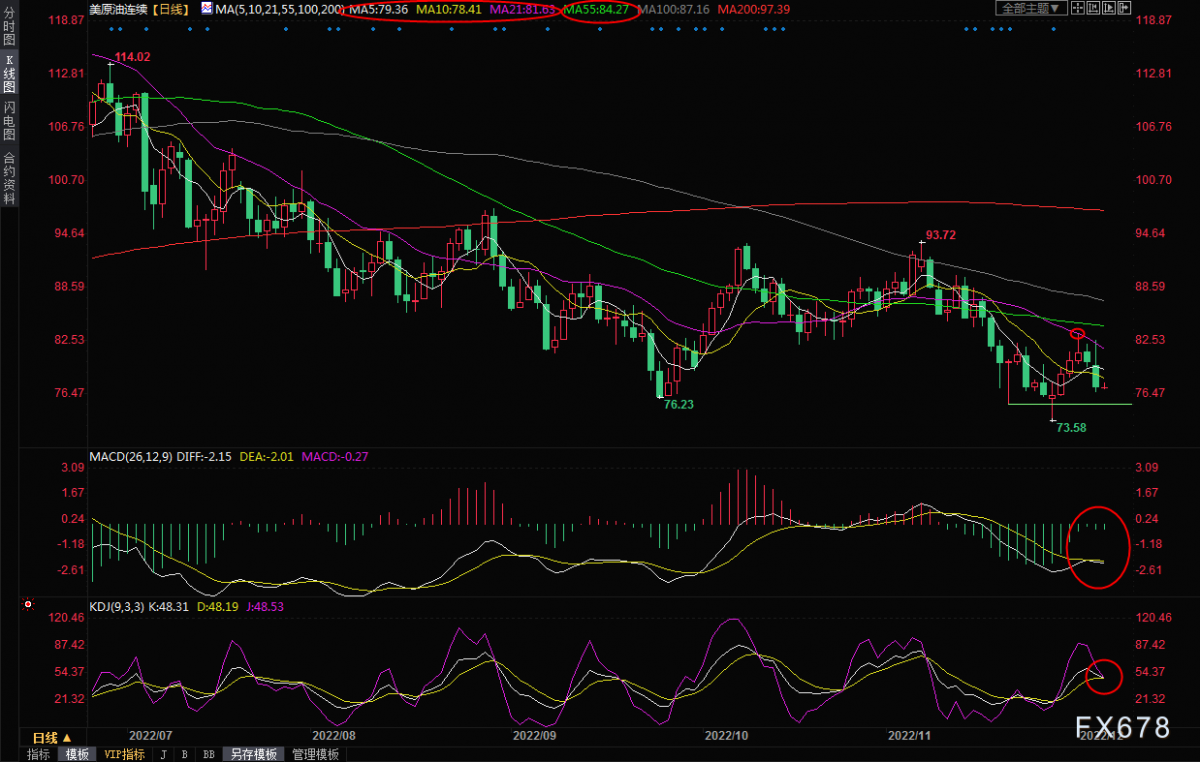Click the BB template button
The image size is (1200, 762).
(209, 754)
